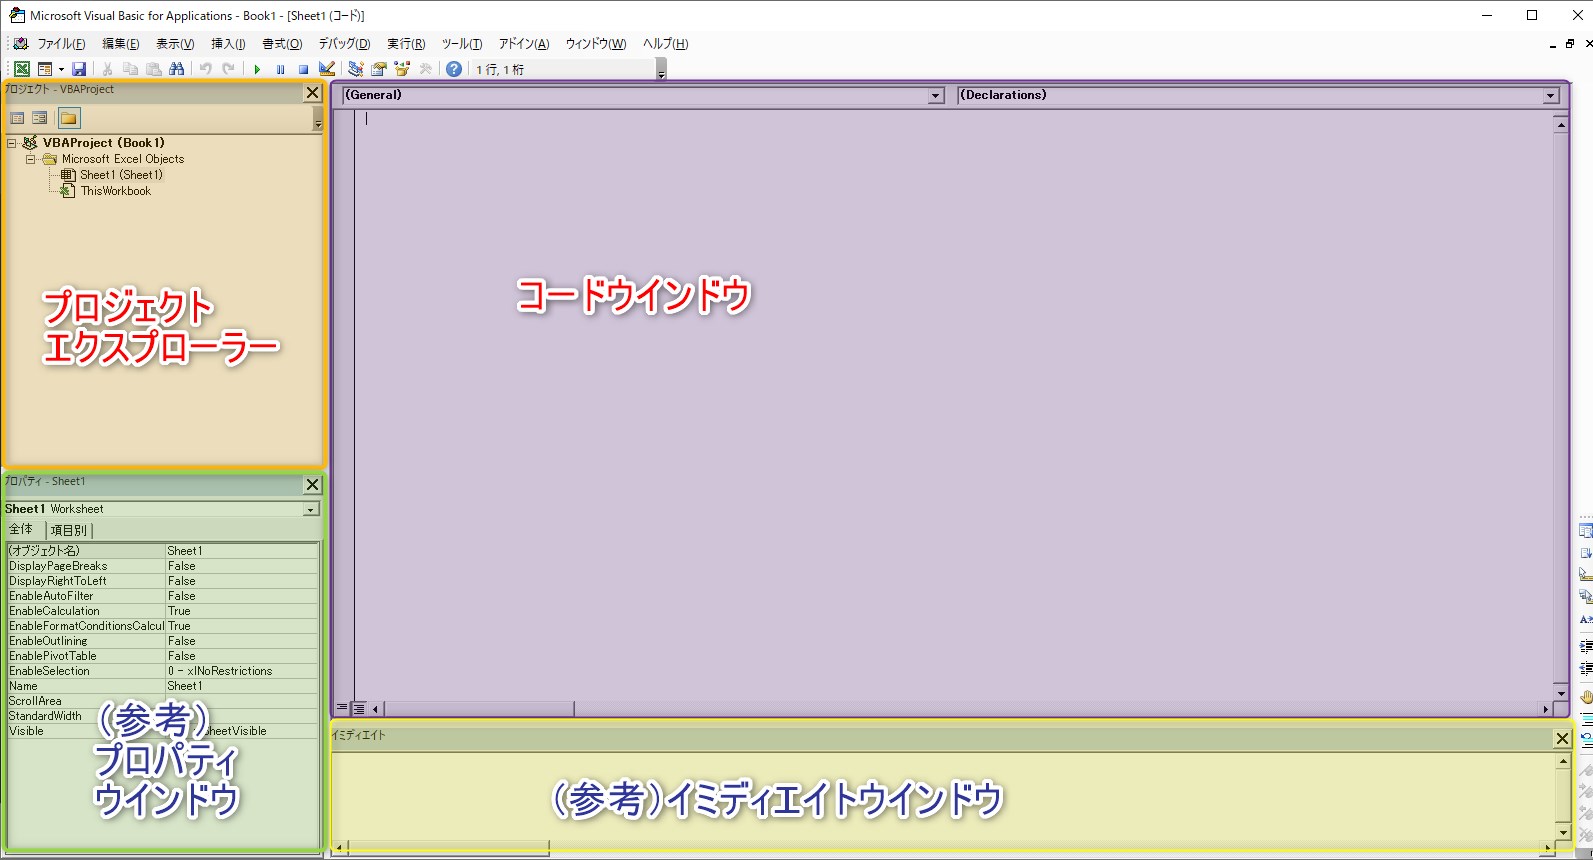Click the Cut scissors icon
The height and width of the screenshot is (860, 1593).
(107, 69)
